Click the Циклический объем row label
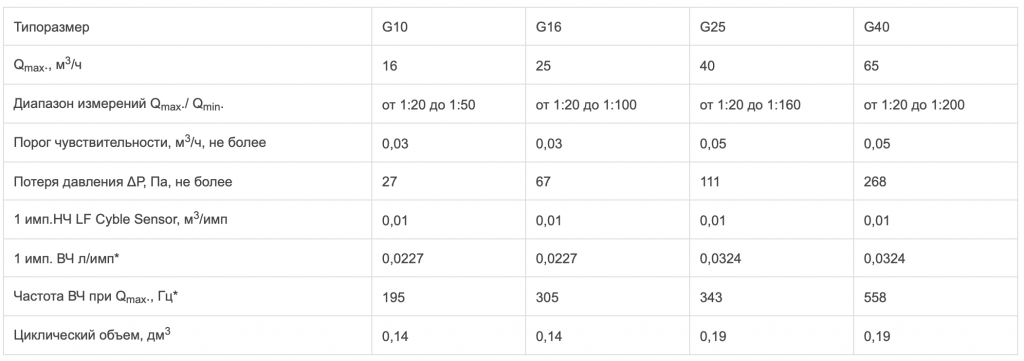1024x361 pixels. pos(92,335)
